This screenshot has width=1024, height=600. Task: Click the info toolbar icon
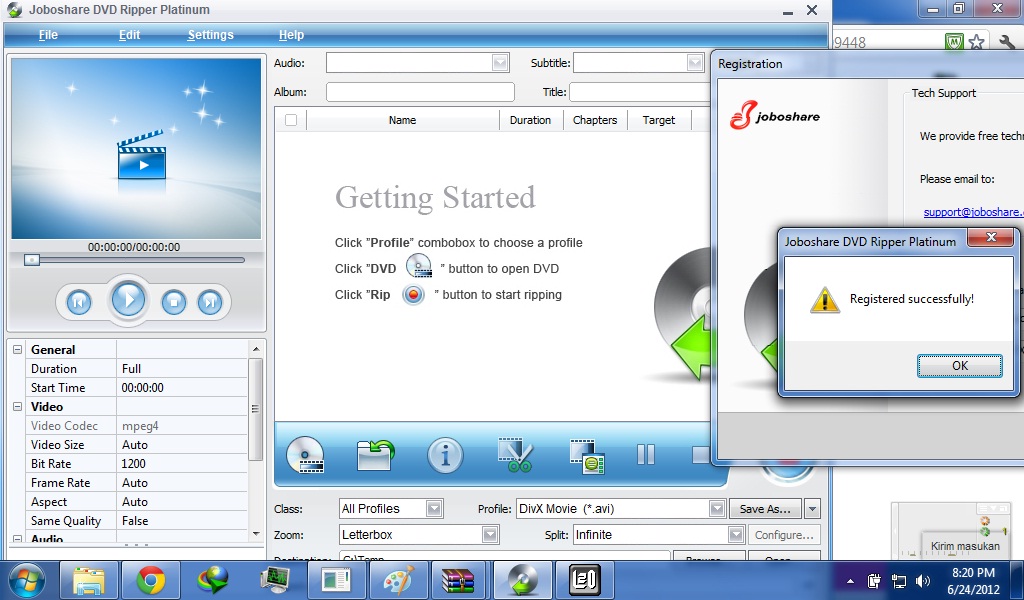pyautogui.click(x=445, y=454)
